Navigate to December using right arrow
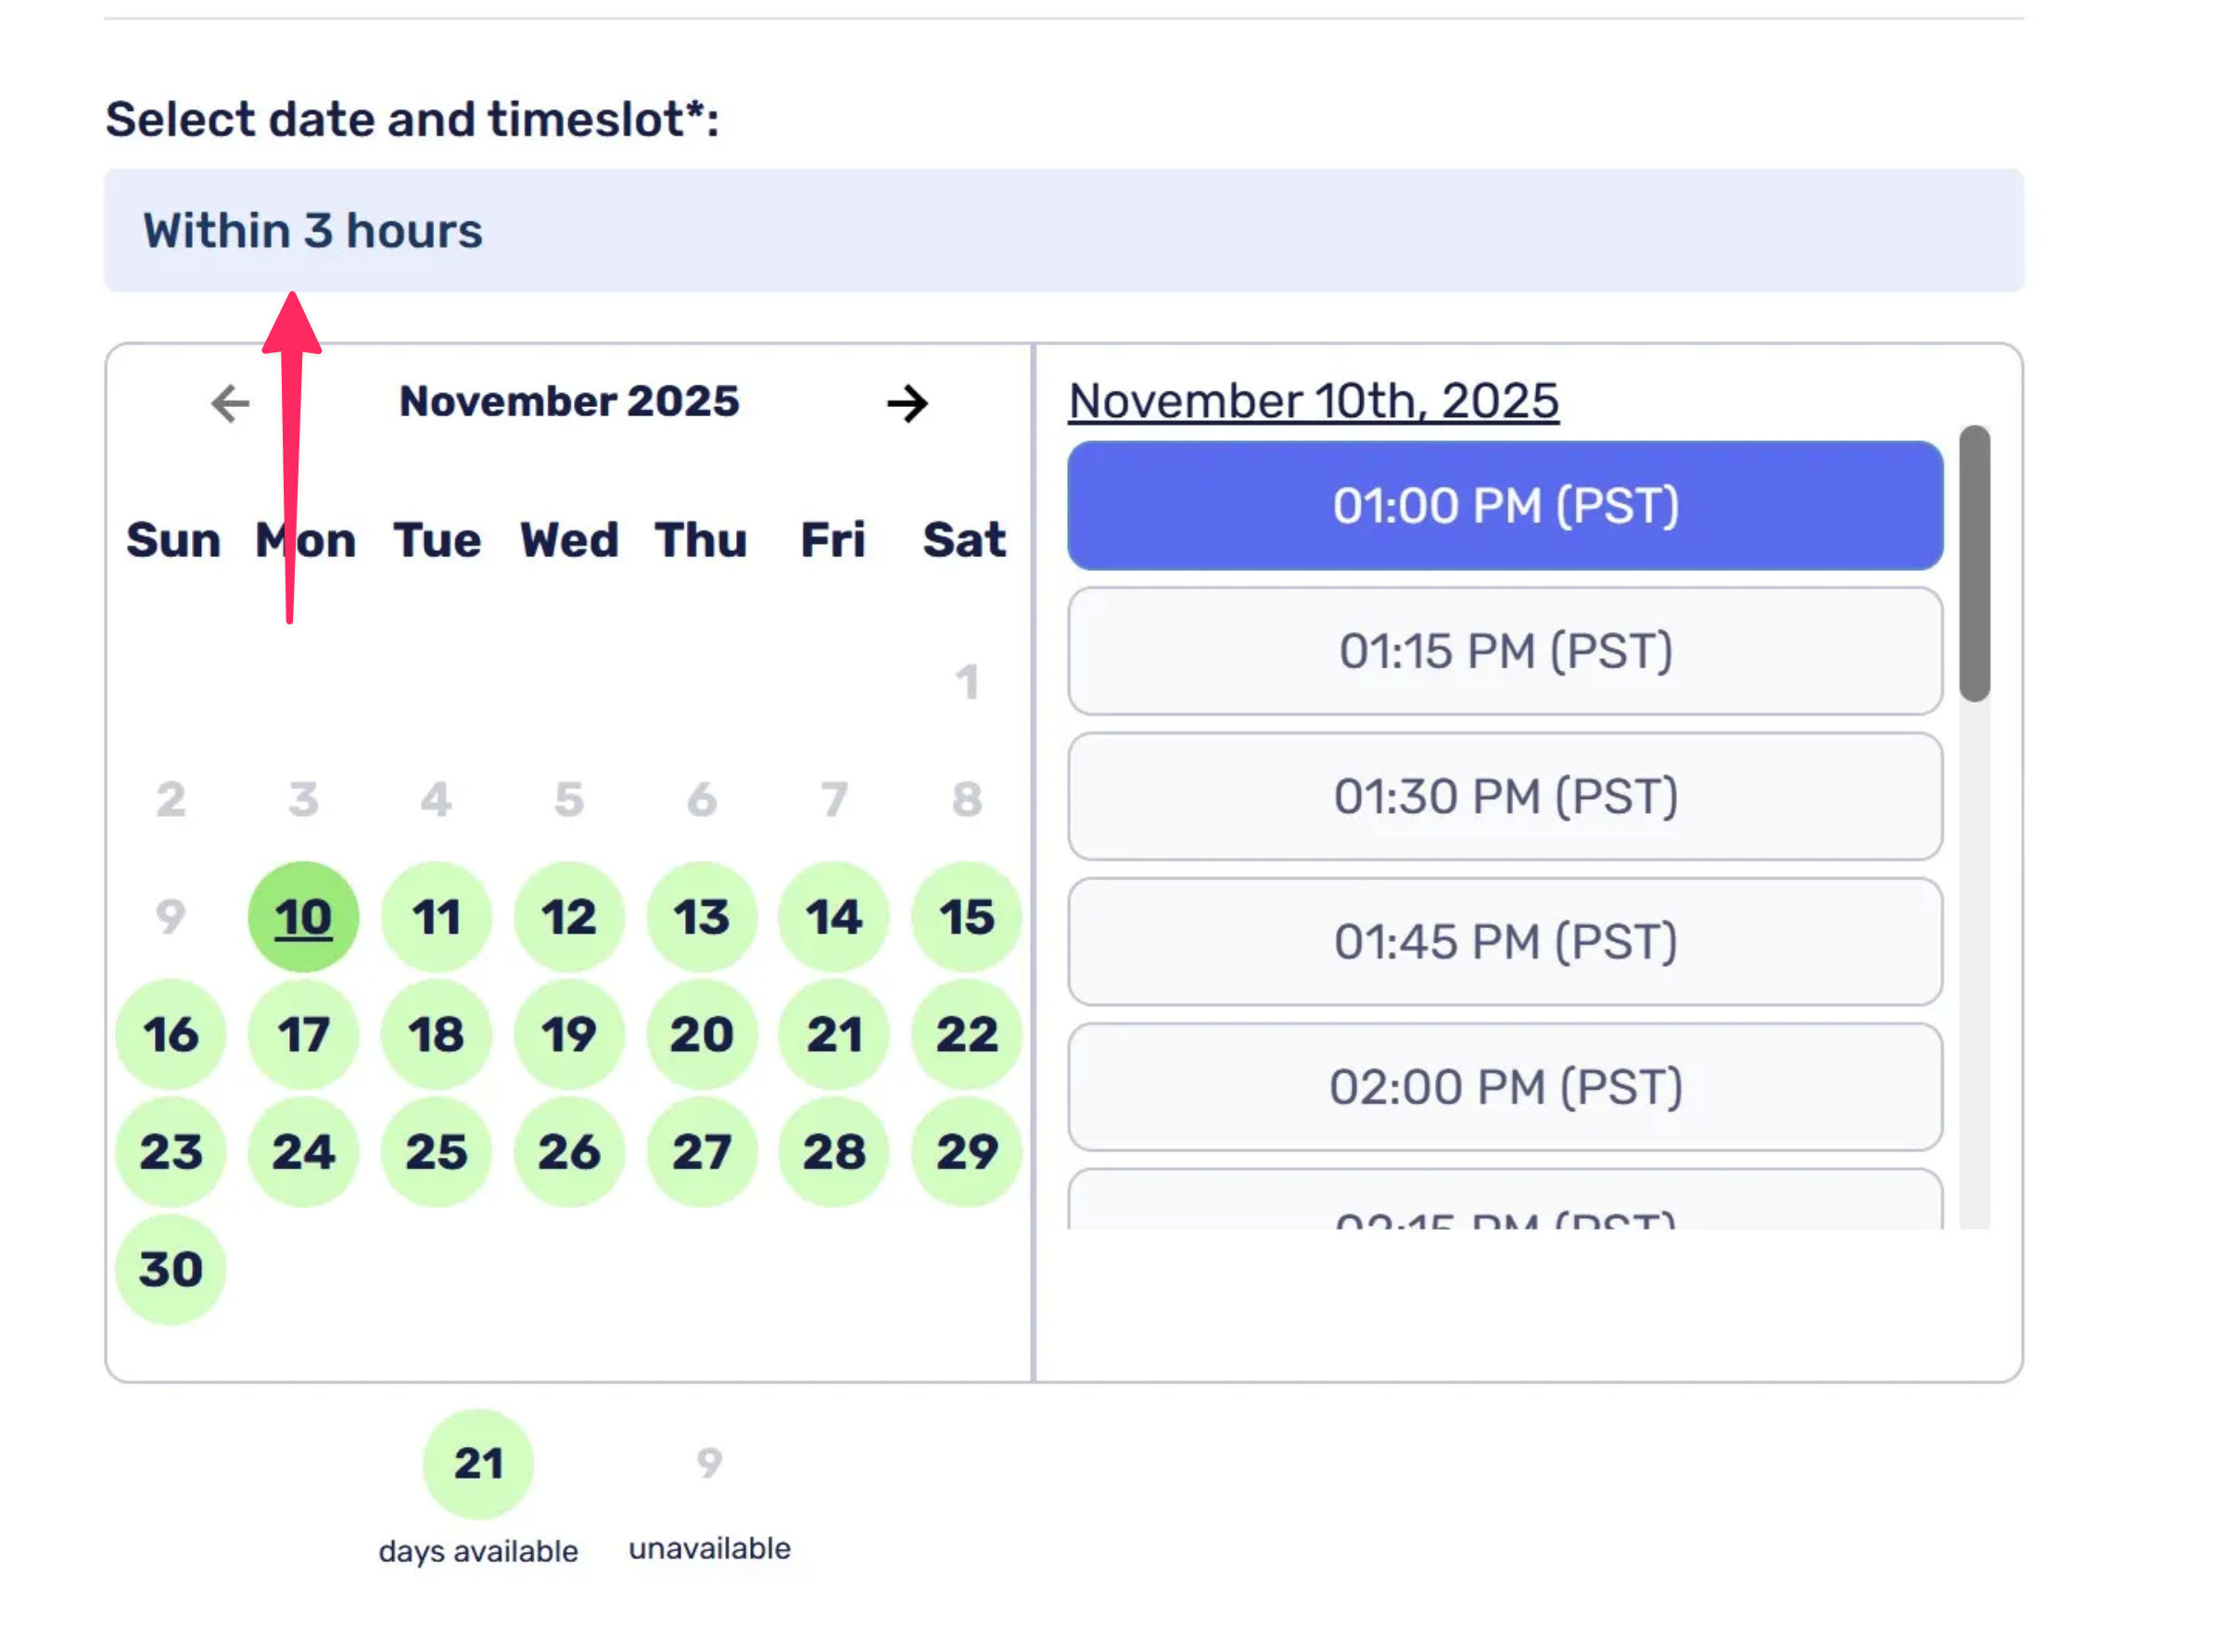The height and width of the screenshot is (1652, 2223). [906, 403]
